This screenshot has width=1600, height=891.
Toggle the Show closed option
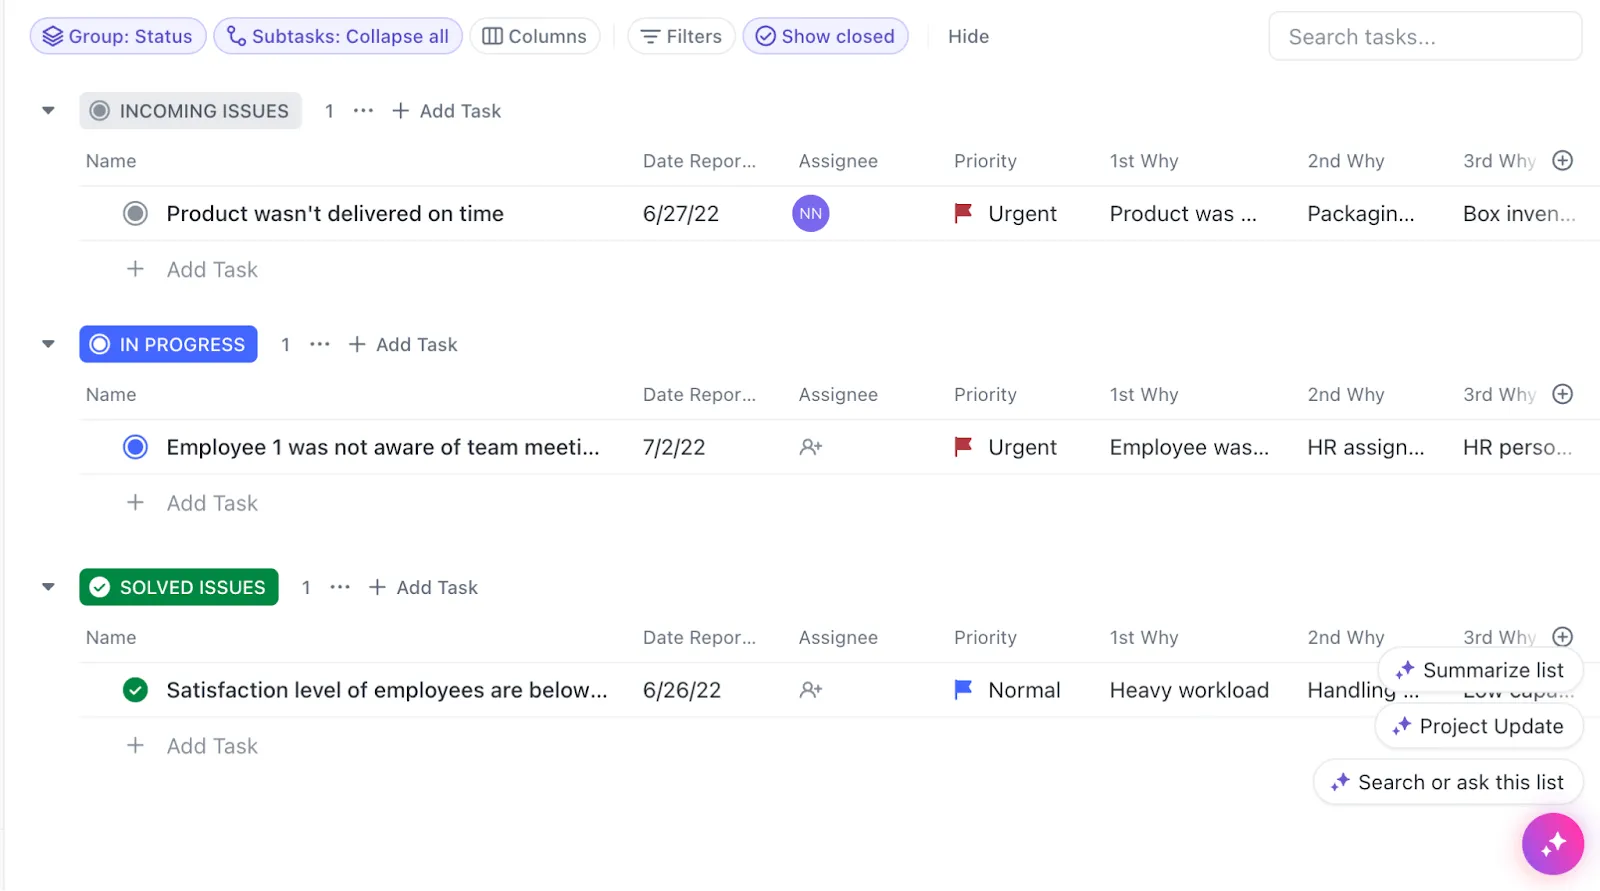pyautogui.click(x=825, y=36)
